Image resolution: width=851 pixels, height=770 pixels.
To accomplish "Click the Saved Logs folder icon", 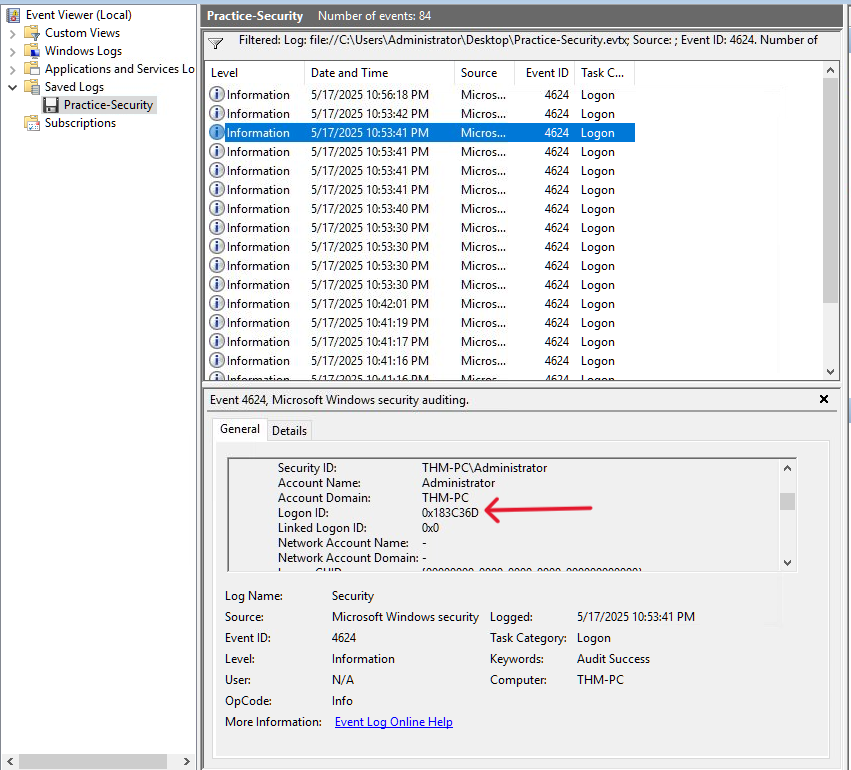I will point(32,87).
